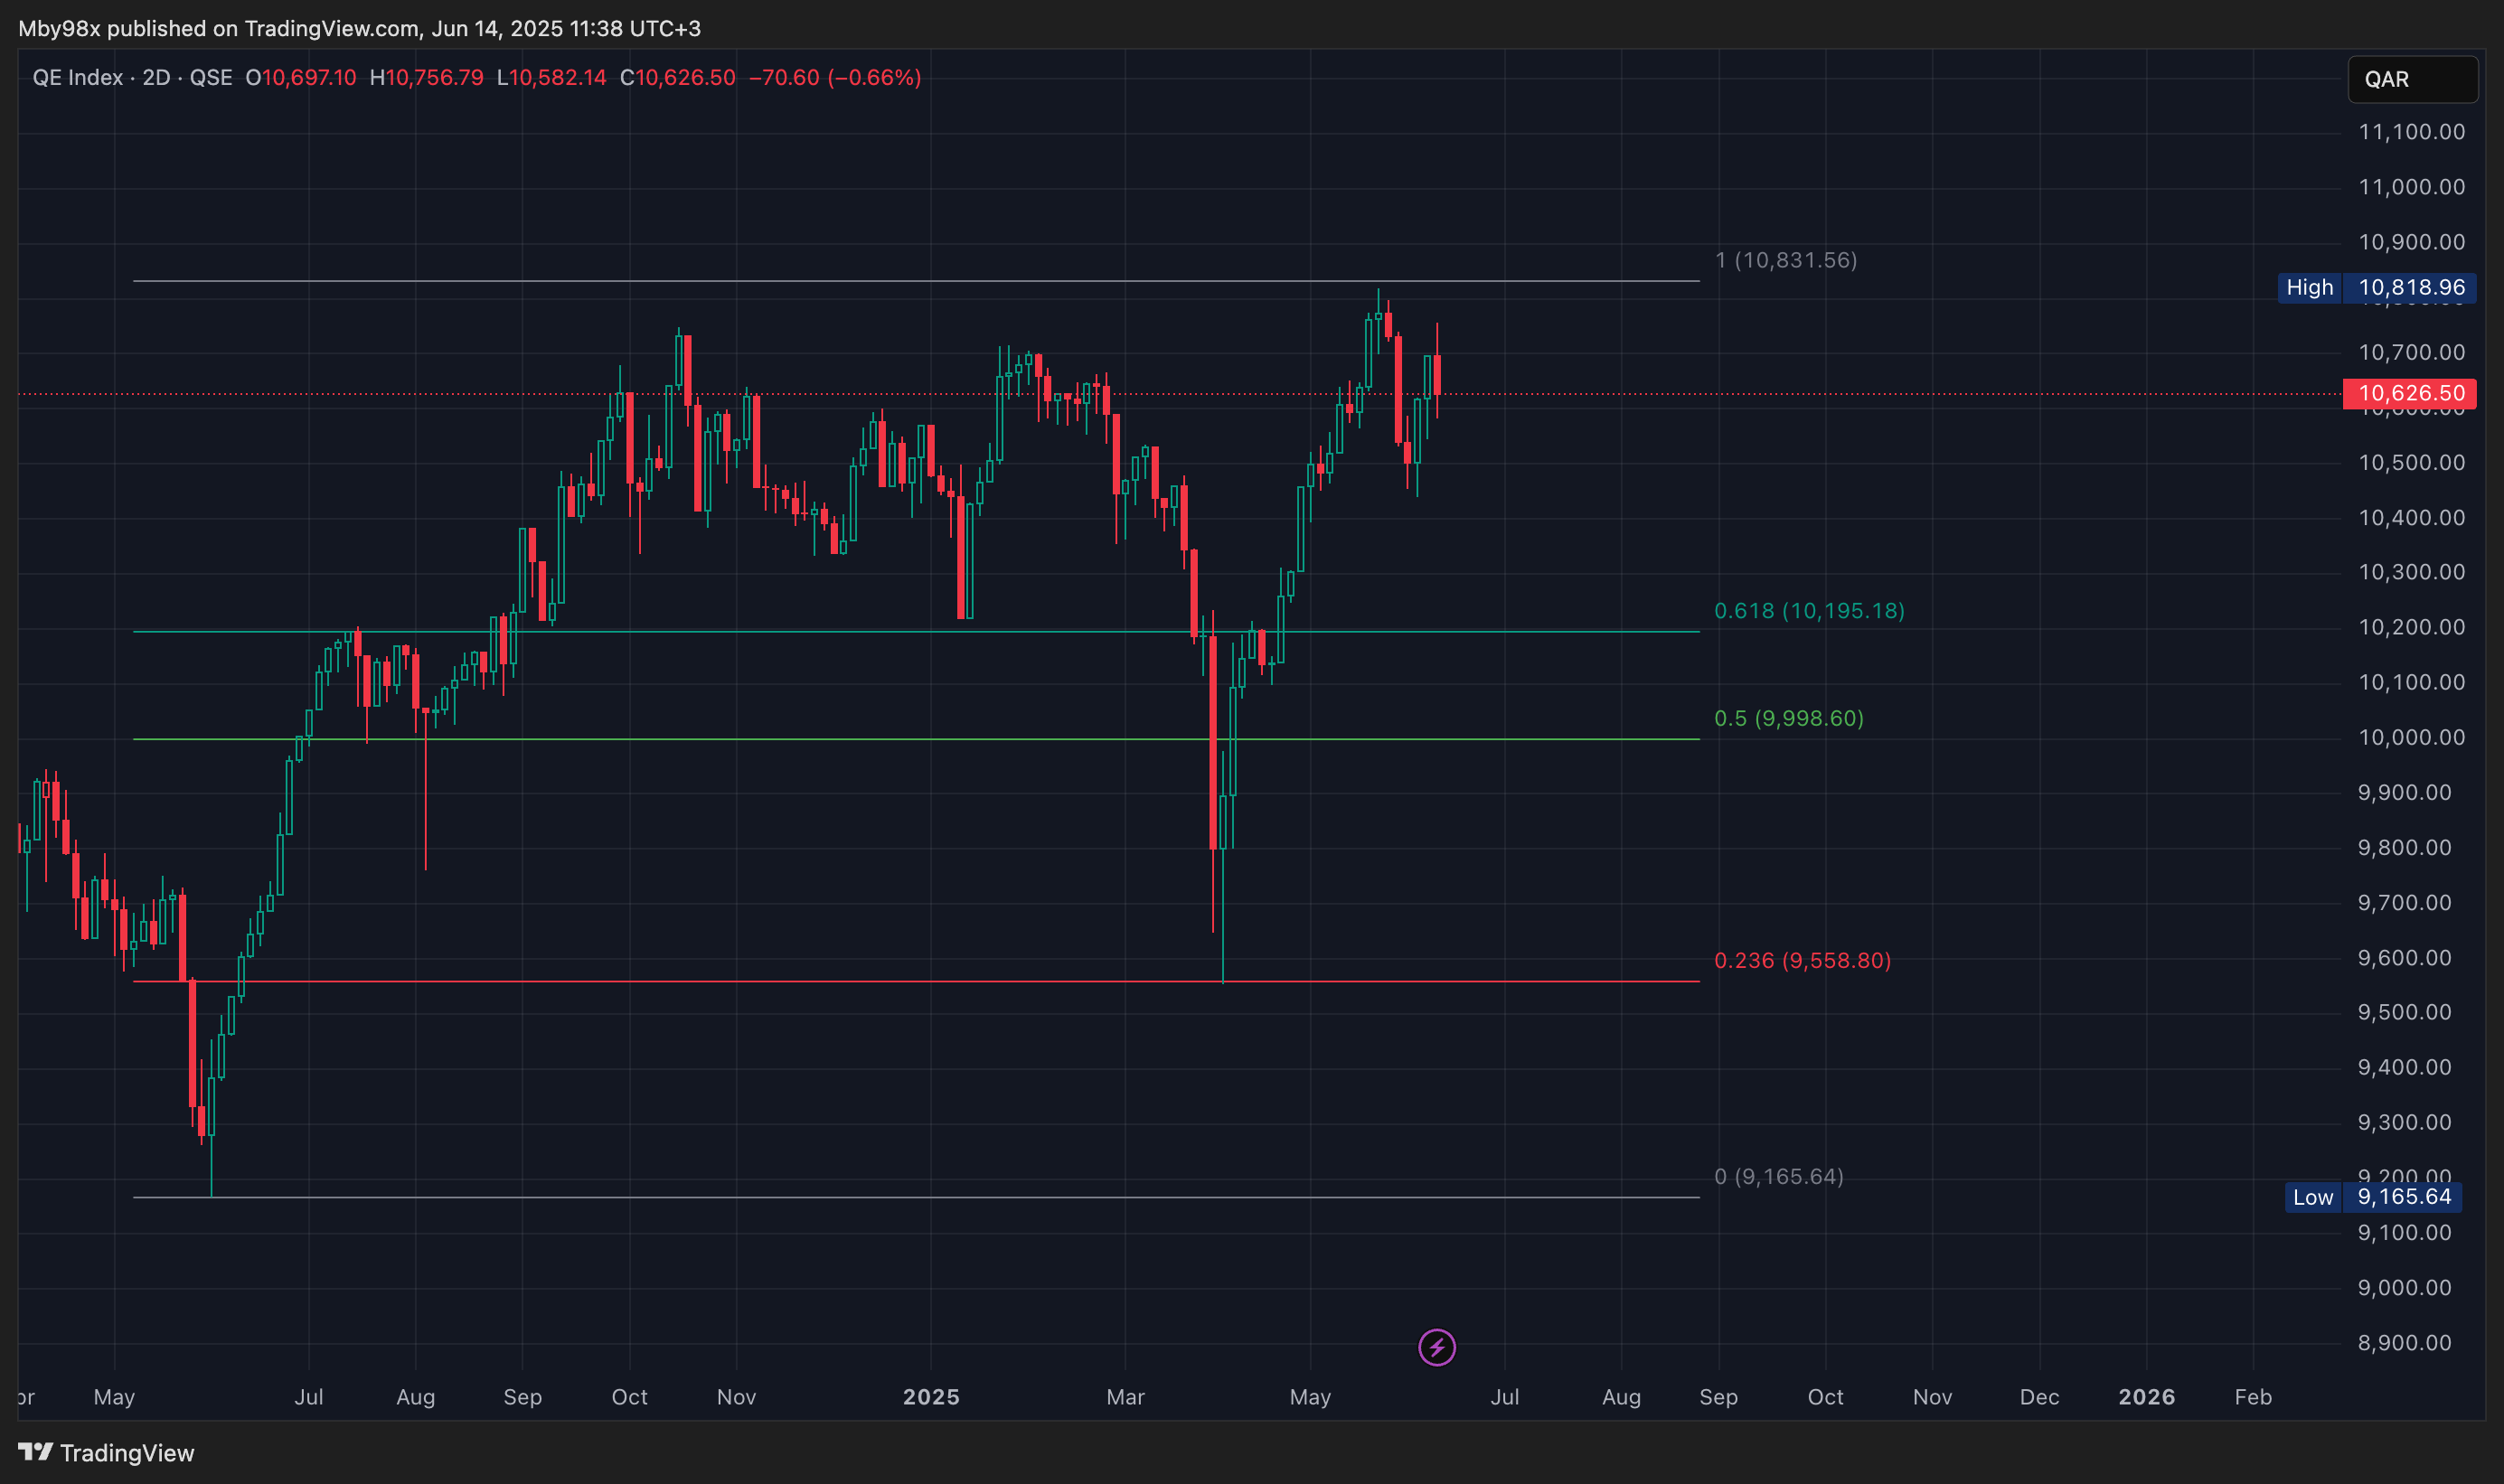This screenshot has width=2504, height=1484.
Task: Click the Mar label on time axis
Action: point(1125,1396)
